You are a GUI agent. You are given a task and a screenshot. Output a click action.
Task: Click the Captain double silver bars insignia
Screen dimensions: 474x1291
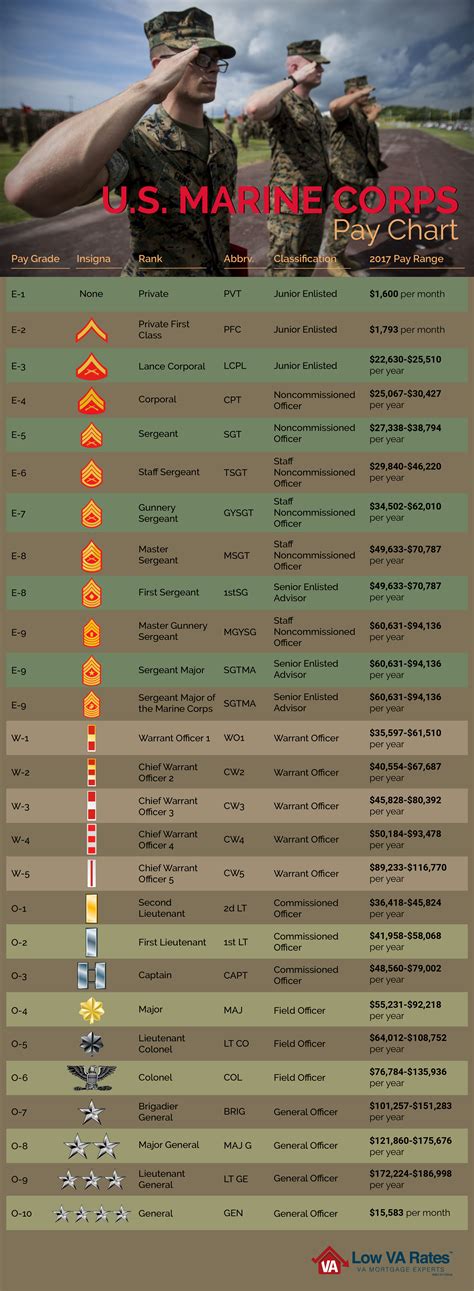pos(91,976)
